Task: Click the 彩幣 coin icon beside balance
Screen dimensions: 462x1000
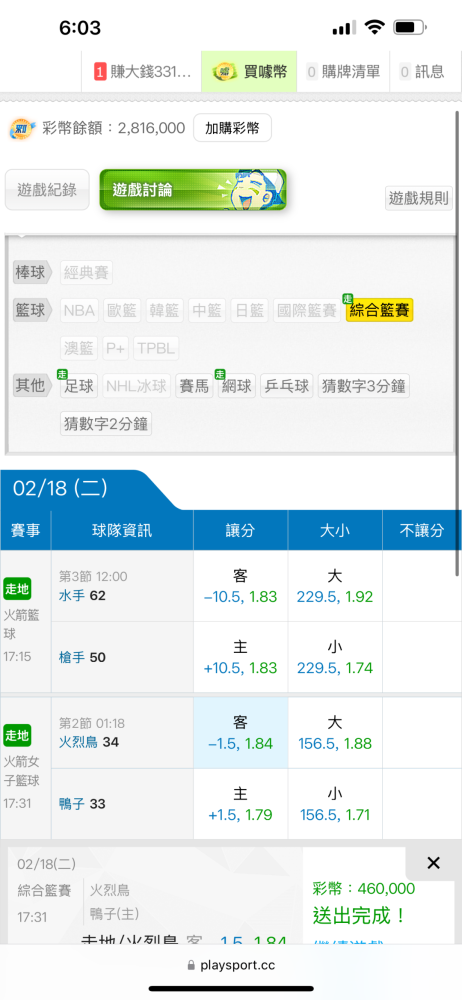Action: 22,128
